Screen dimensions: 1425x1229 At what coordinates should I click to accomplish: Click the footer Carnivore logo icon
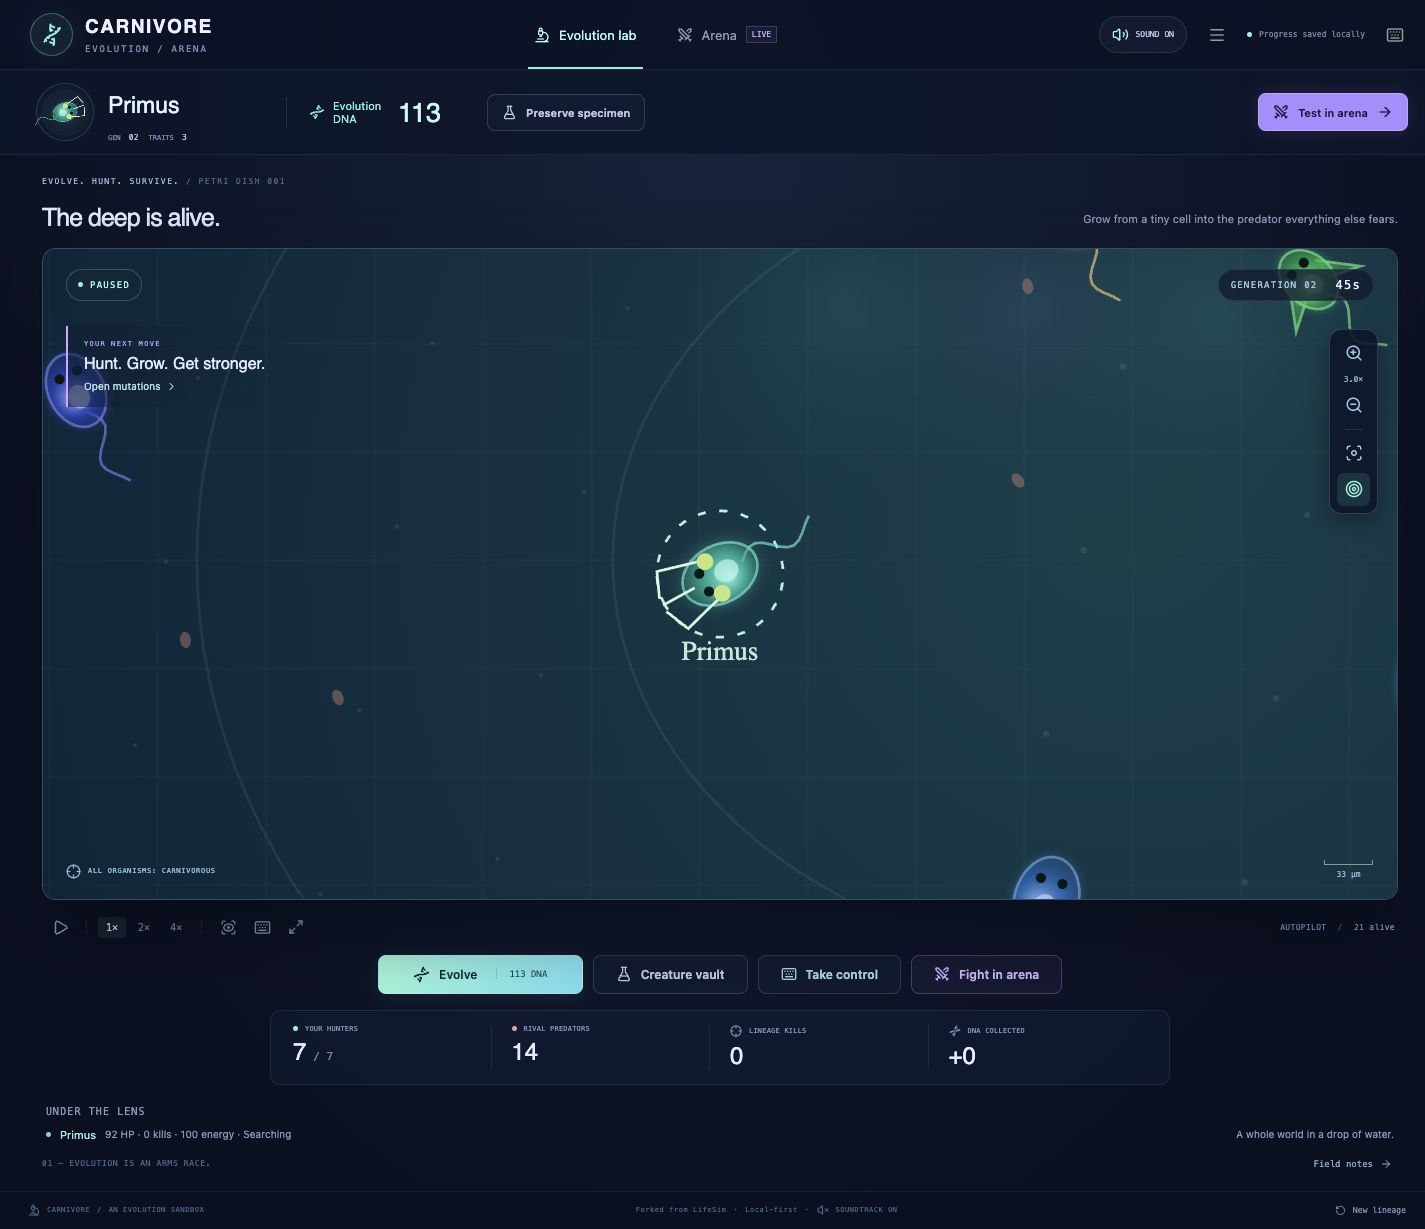coord(35,1210)
